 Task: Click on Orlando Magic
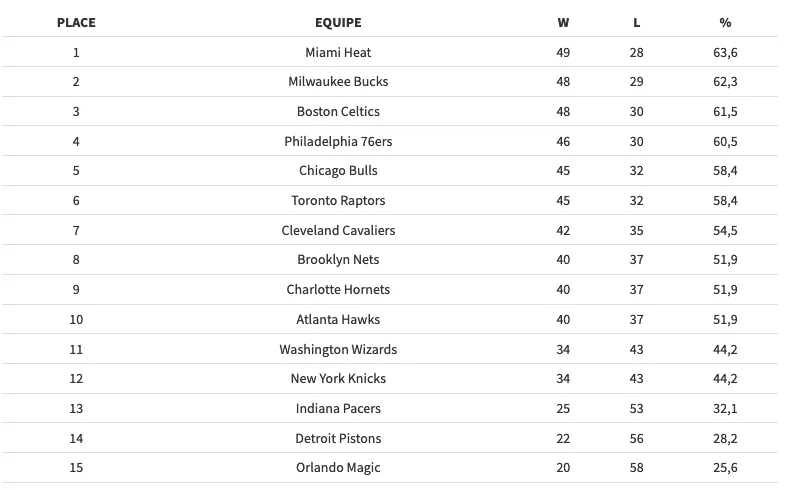[x=338, y=468]
